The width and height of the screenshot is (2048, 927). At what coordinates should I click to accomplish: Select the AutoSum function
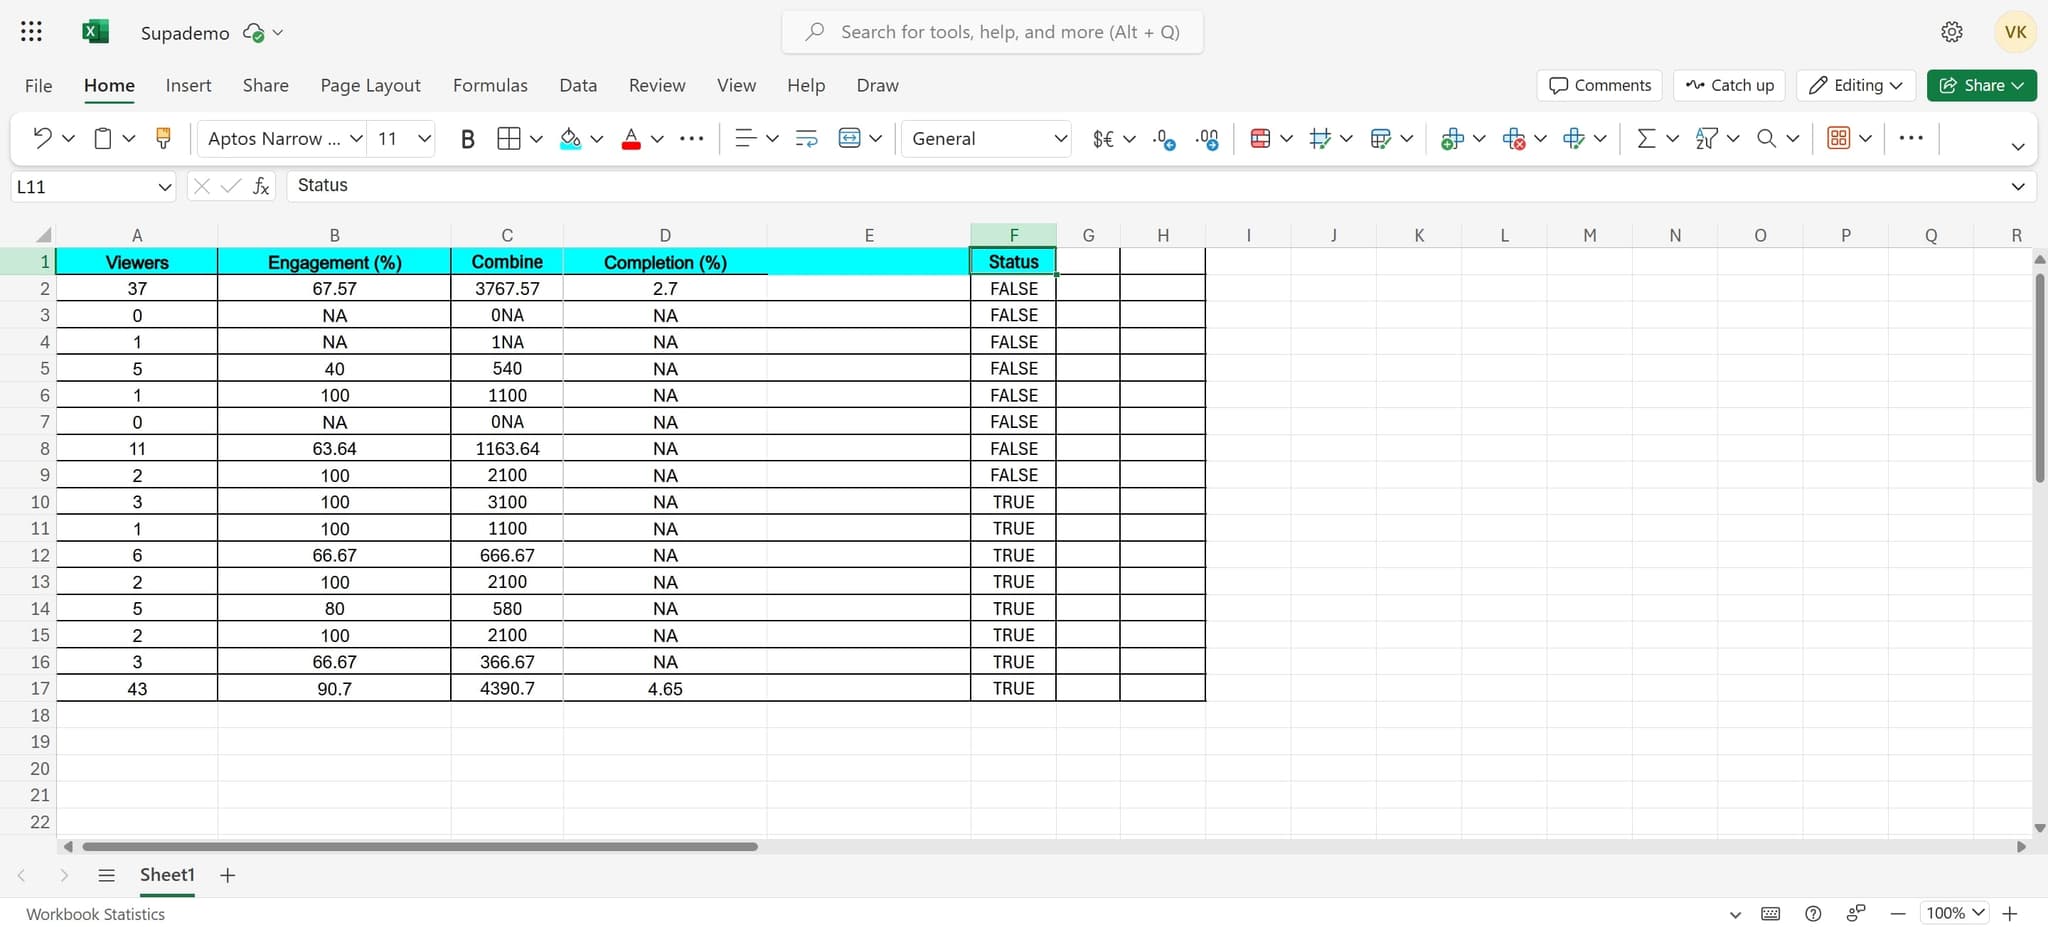click(x=1646, y=138)
